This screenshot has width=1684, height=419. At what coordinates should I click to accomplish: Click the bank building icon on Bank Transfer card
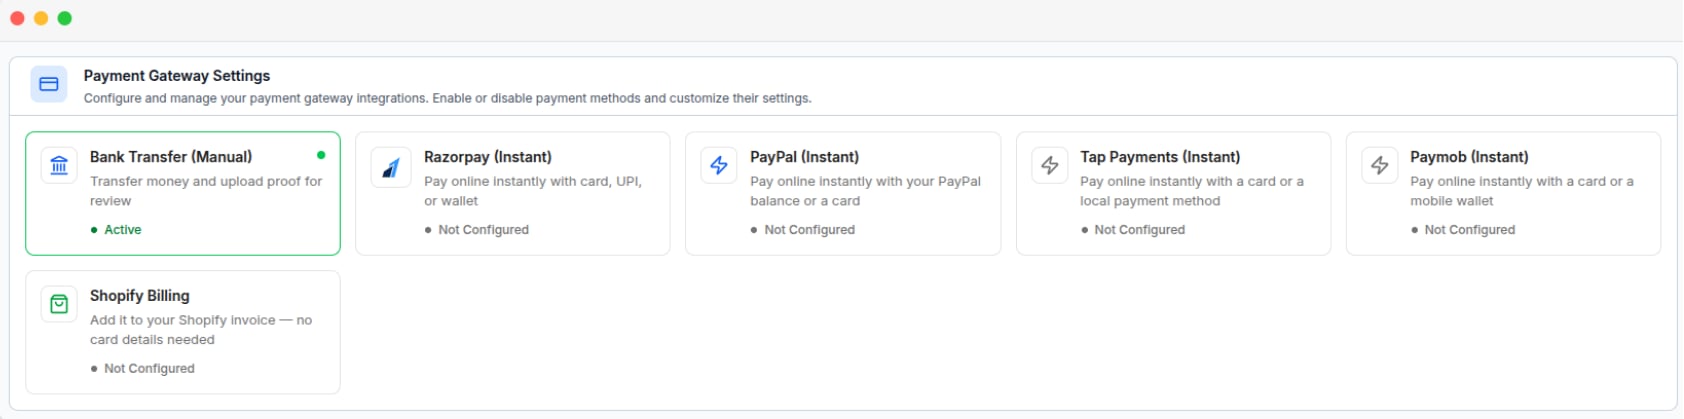(59, 166)
